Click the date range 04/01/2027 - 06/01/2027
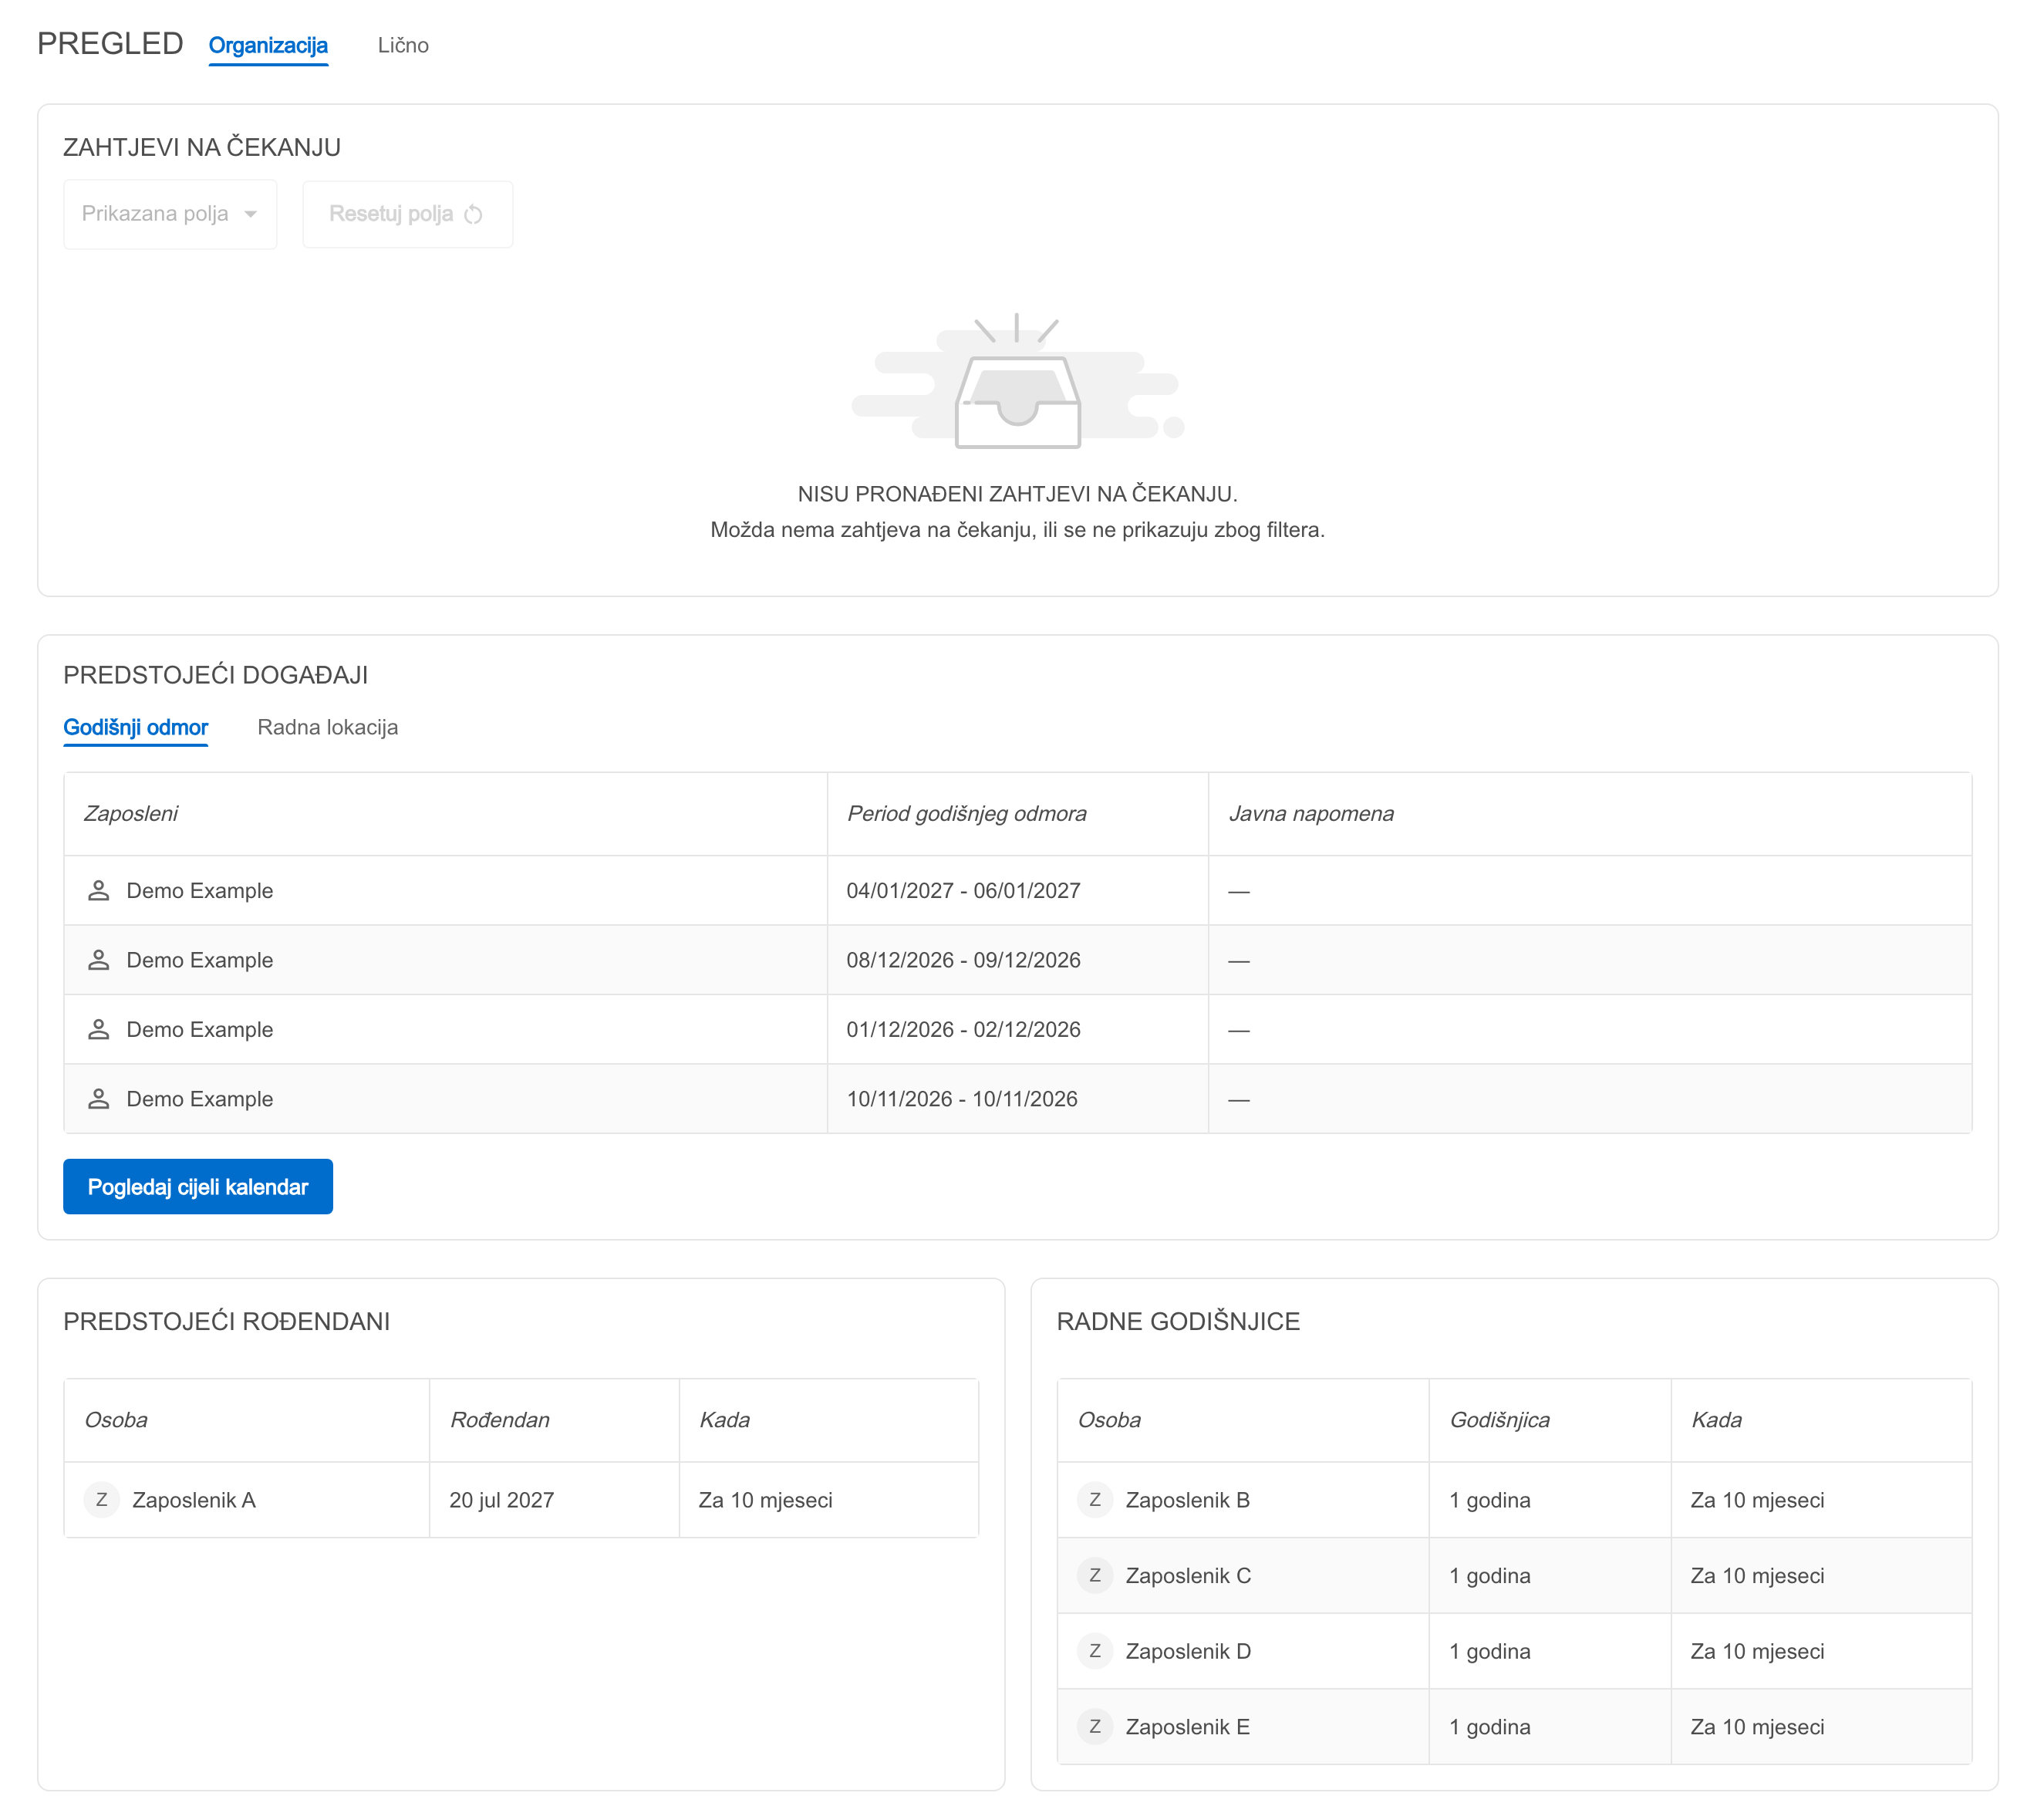This screenshot has width=2044, height=1813. click(964, 890)
